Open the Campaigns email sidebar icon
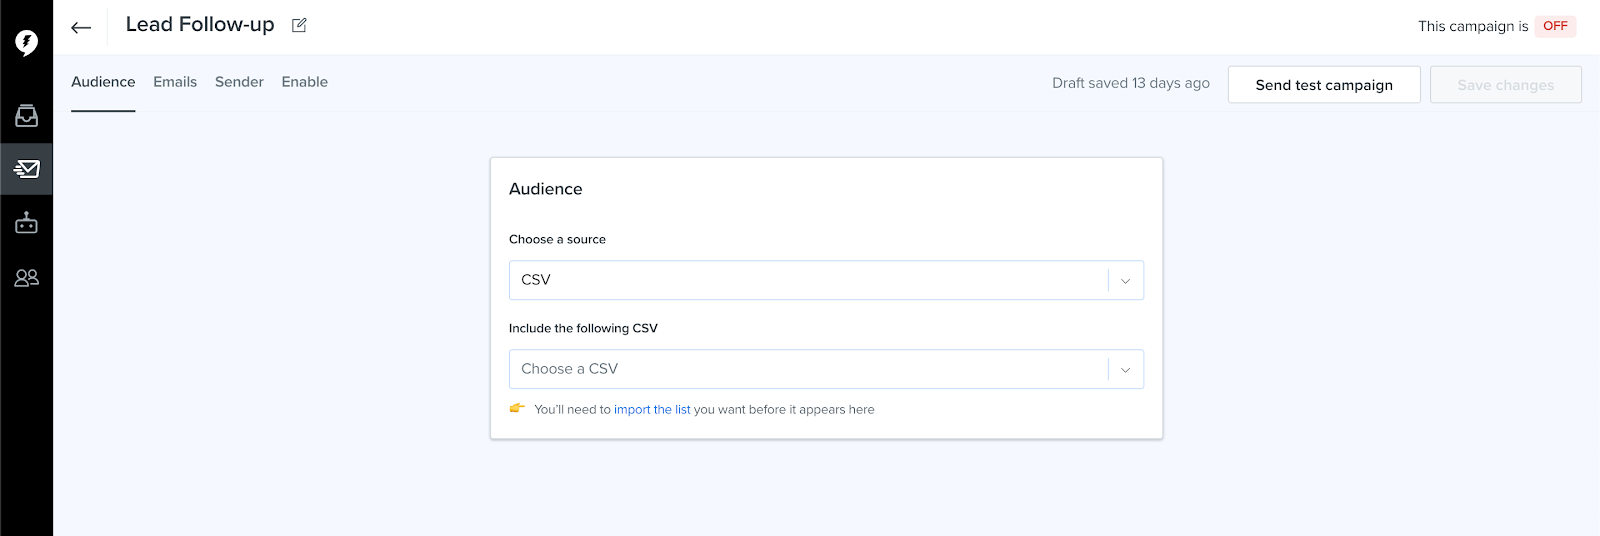The width and height of the screenshot is (1600, 536). (x=26, y=169)
